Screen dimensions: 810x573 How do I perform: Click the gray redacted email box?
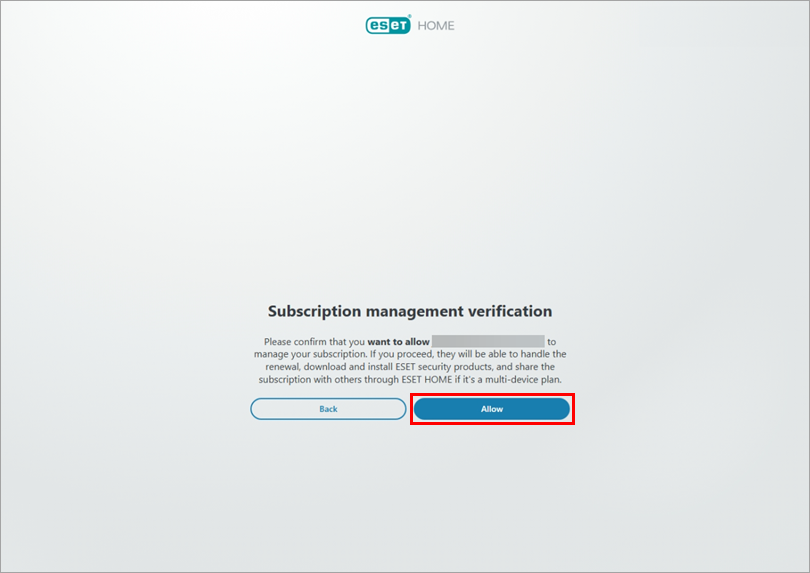tap(488, 341)
